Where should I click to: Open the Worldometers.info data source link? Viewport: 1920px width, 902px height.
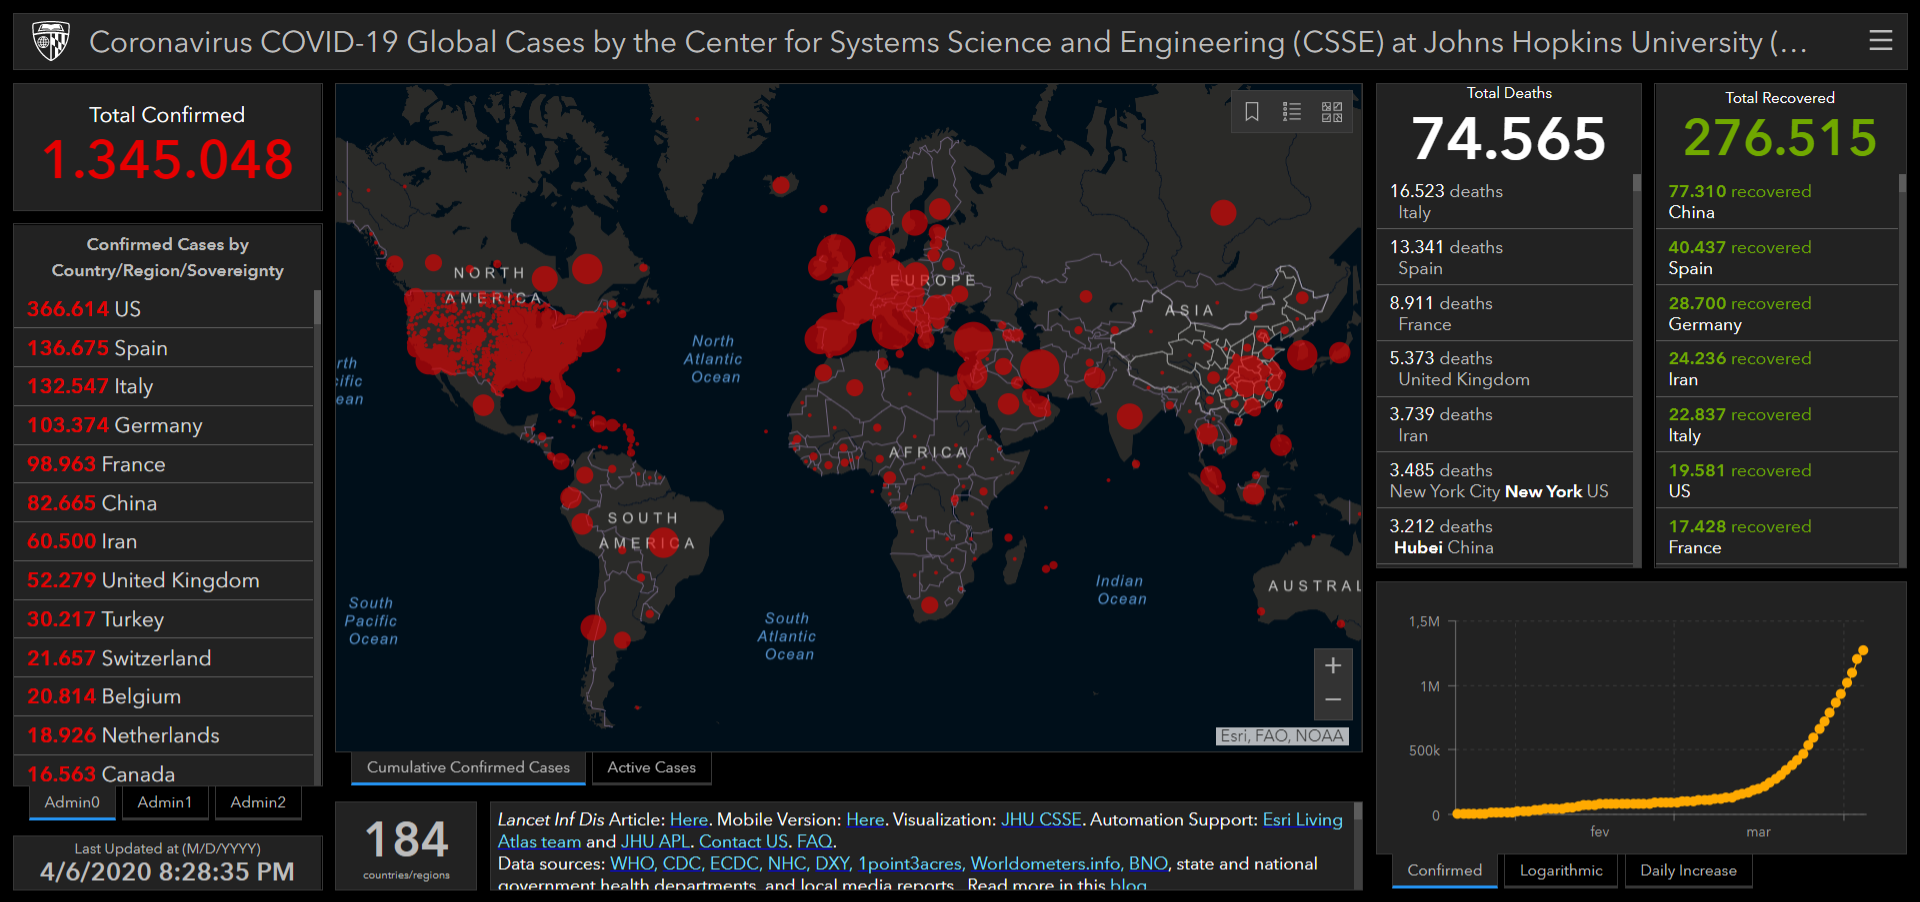pyautogui.click(x=1045, y=863)
